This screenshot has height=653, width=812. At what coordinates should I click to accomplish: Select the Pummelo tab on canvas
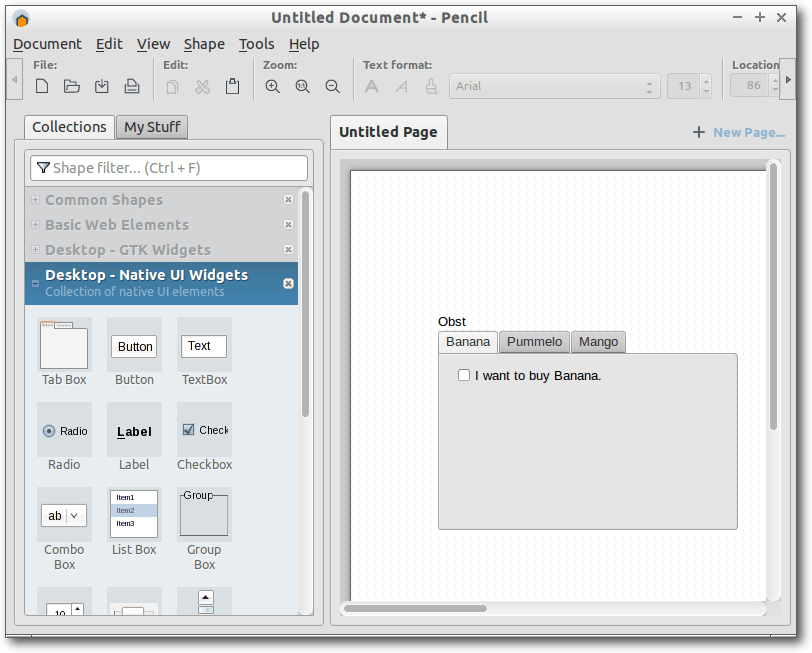click(x=534, y=342)
